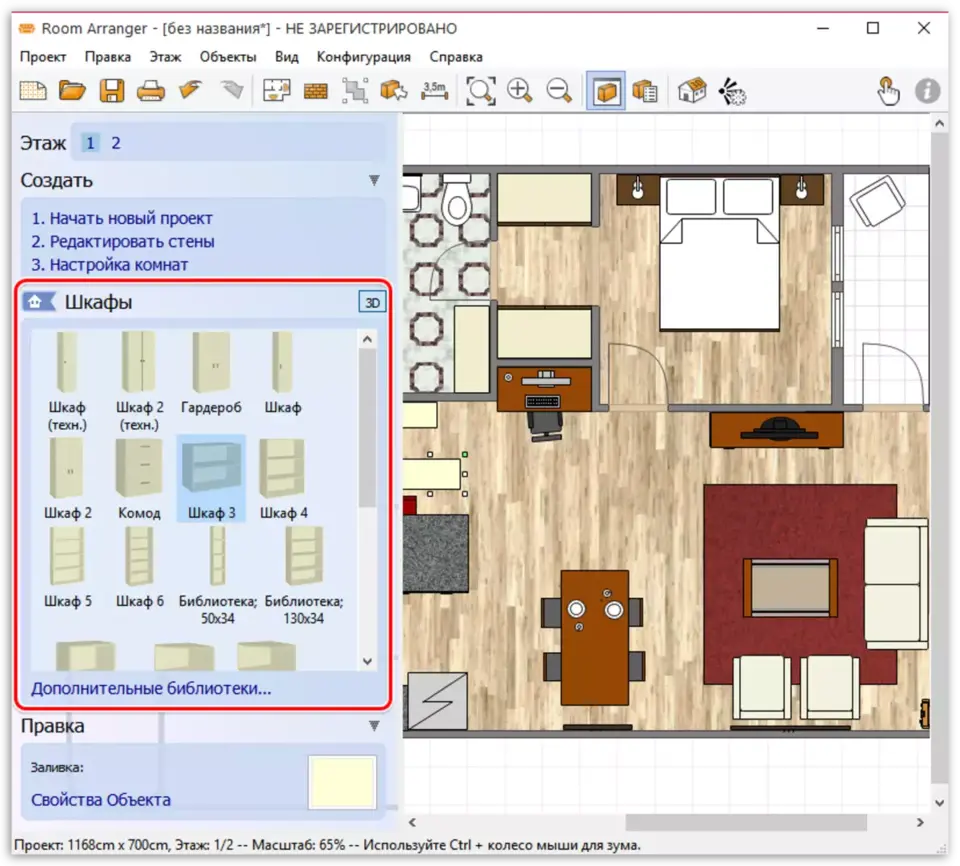Click the zoom to fit magnifier icon
The height and width of the screenshot is (866, 960).
tap(481, 91)
